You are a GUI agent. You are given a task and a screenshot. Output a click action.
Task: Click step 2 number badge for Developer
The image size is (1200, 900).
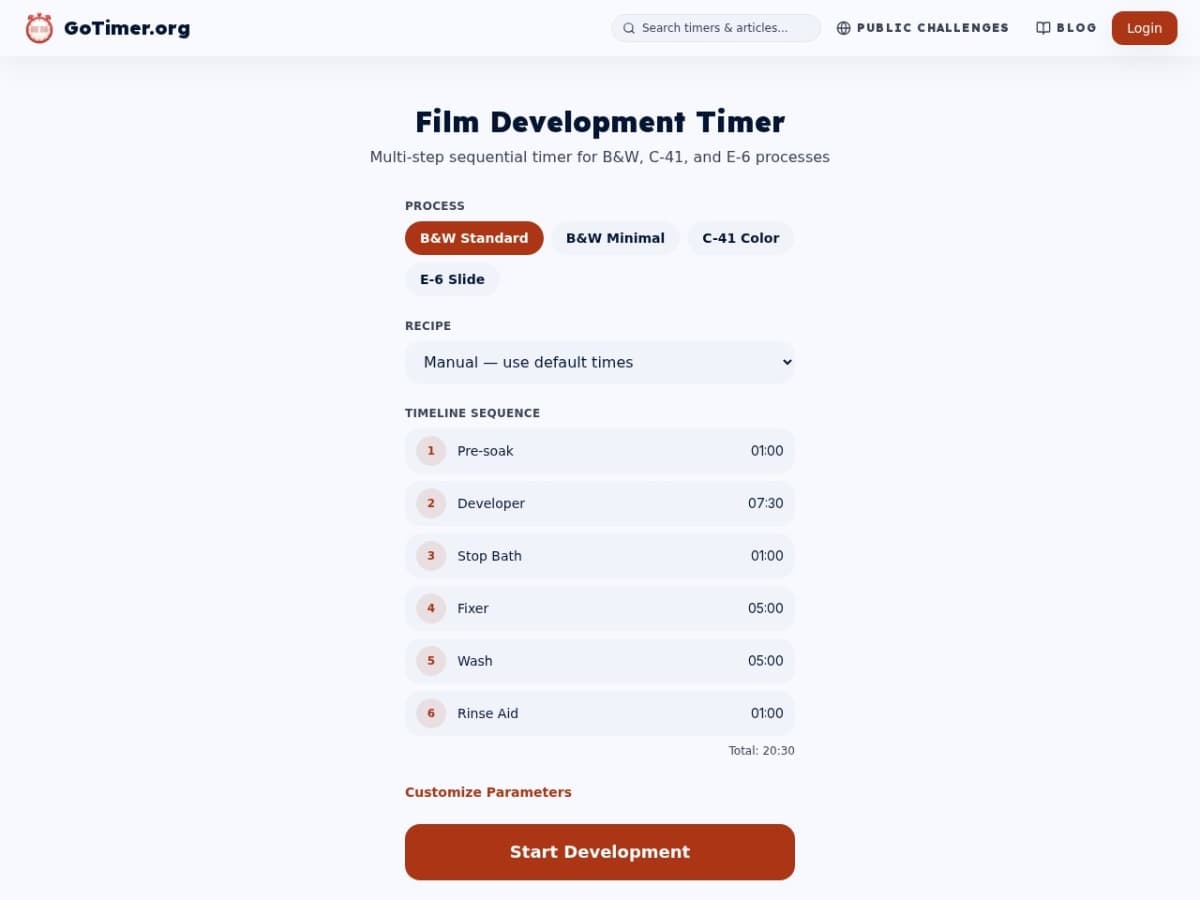(x=431, y=503)
